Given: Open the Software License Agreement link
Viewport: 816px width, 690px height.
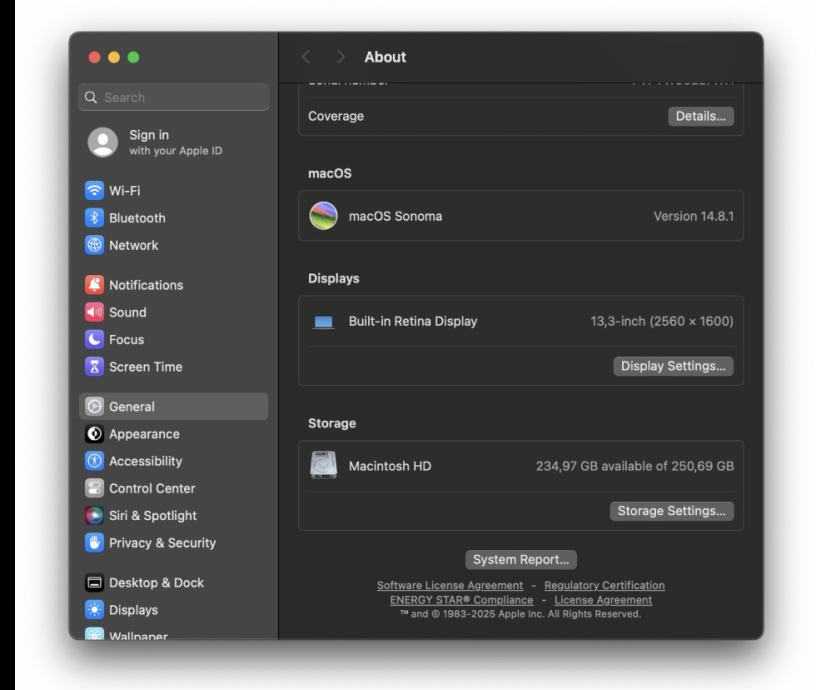Looking at the screenshot, I should tap(450, 585).
